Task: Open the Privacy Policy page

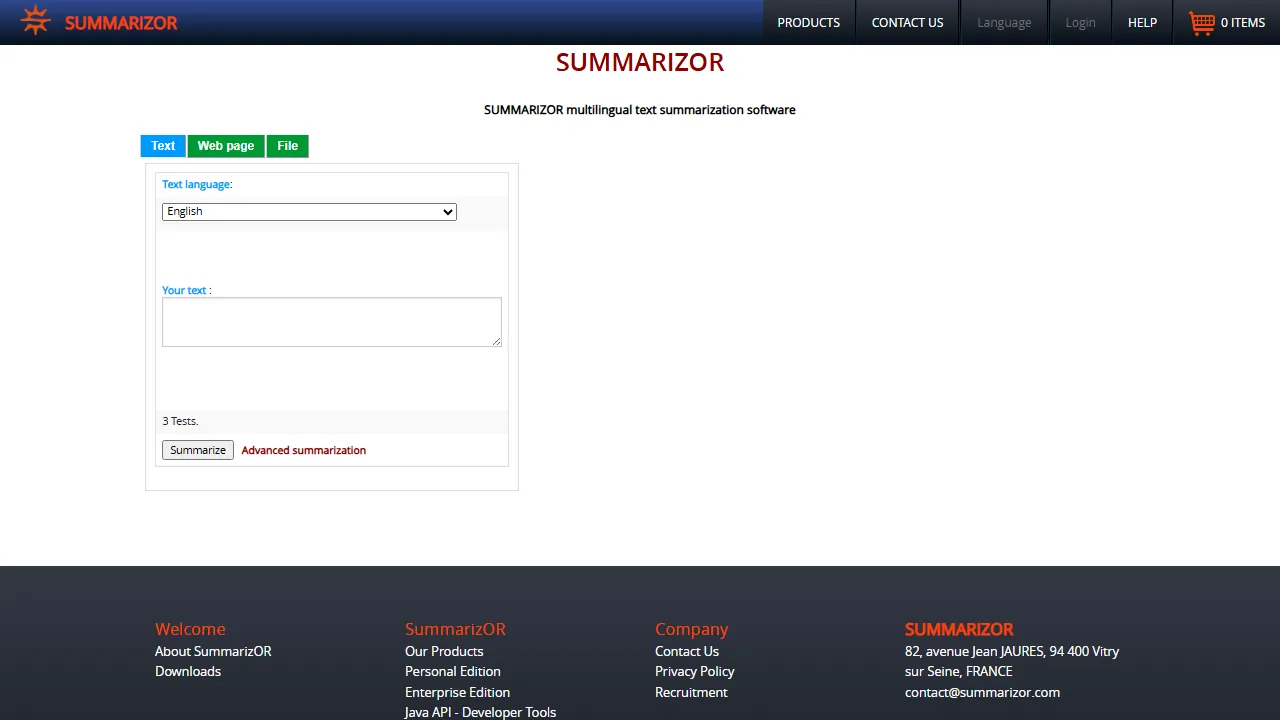Action: tap(694, 671)
